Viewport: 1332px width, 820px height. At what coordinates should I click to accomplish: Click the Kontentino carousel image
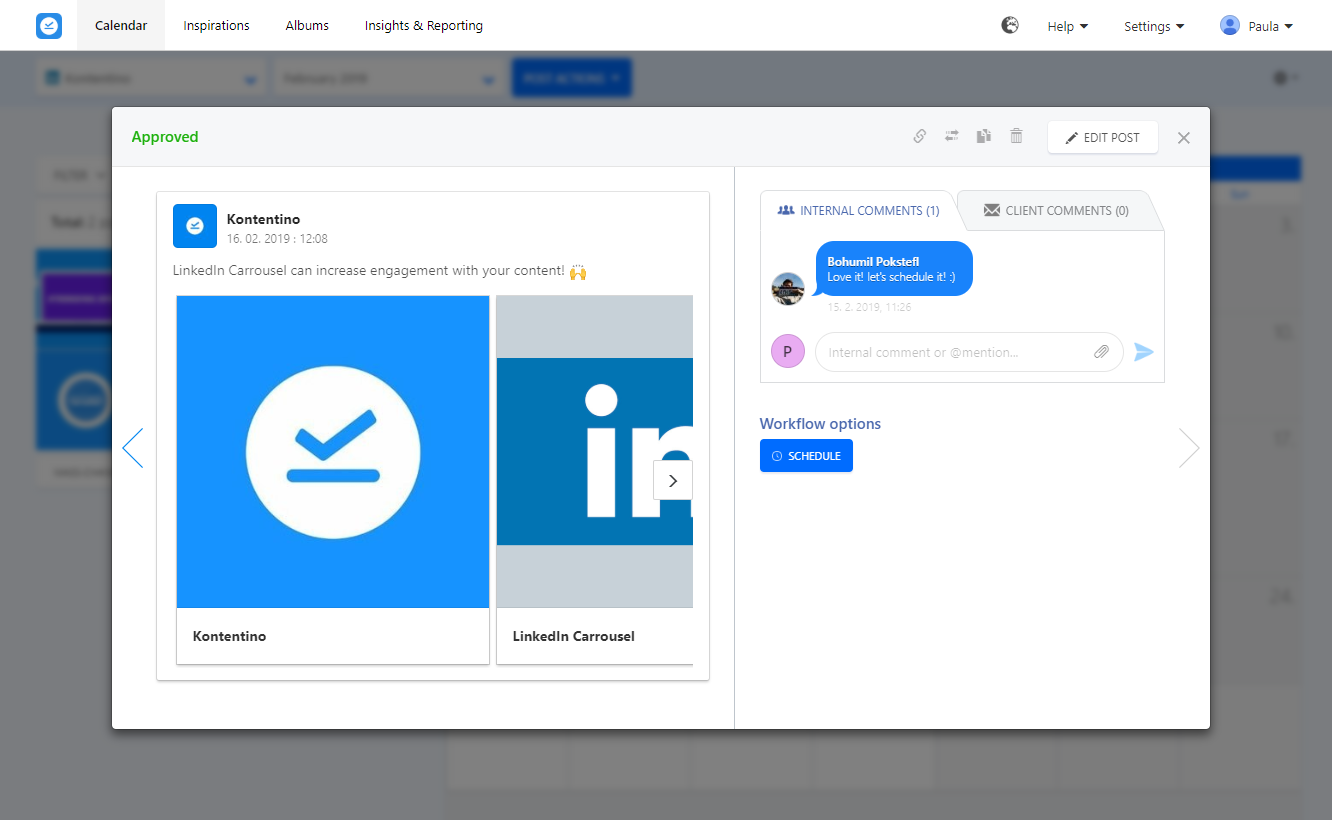333,451
